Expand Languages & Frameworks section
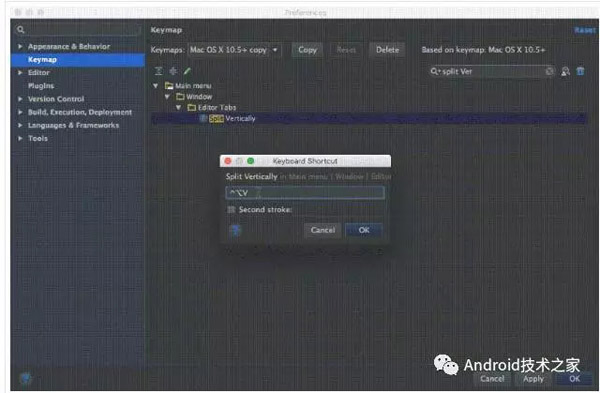600x393 pixels. [x=20, y=125]
